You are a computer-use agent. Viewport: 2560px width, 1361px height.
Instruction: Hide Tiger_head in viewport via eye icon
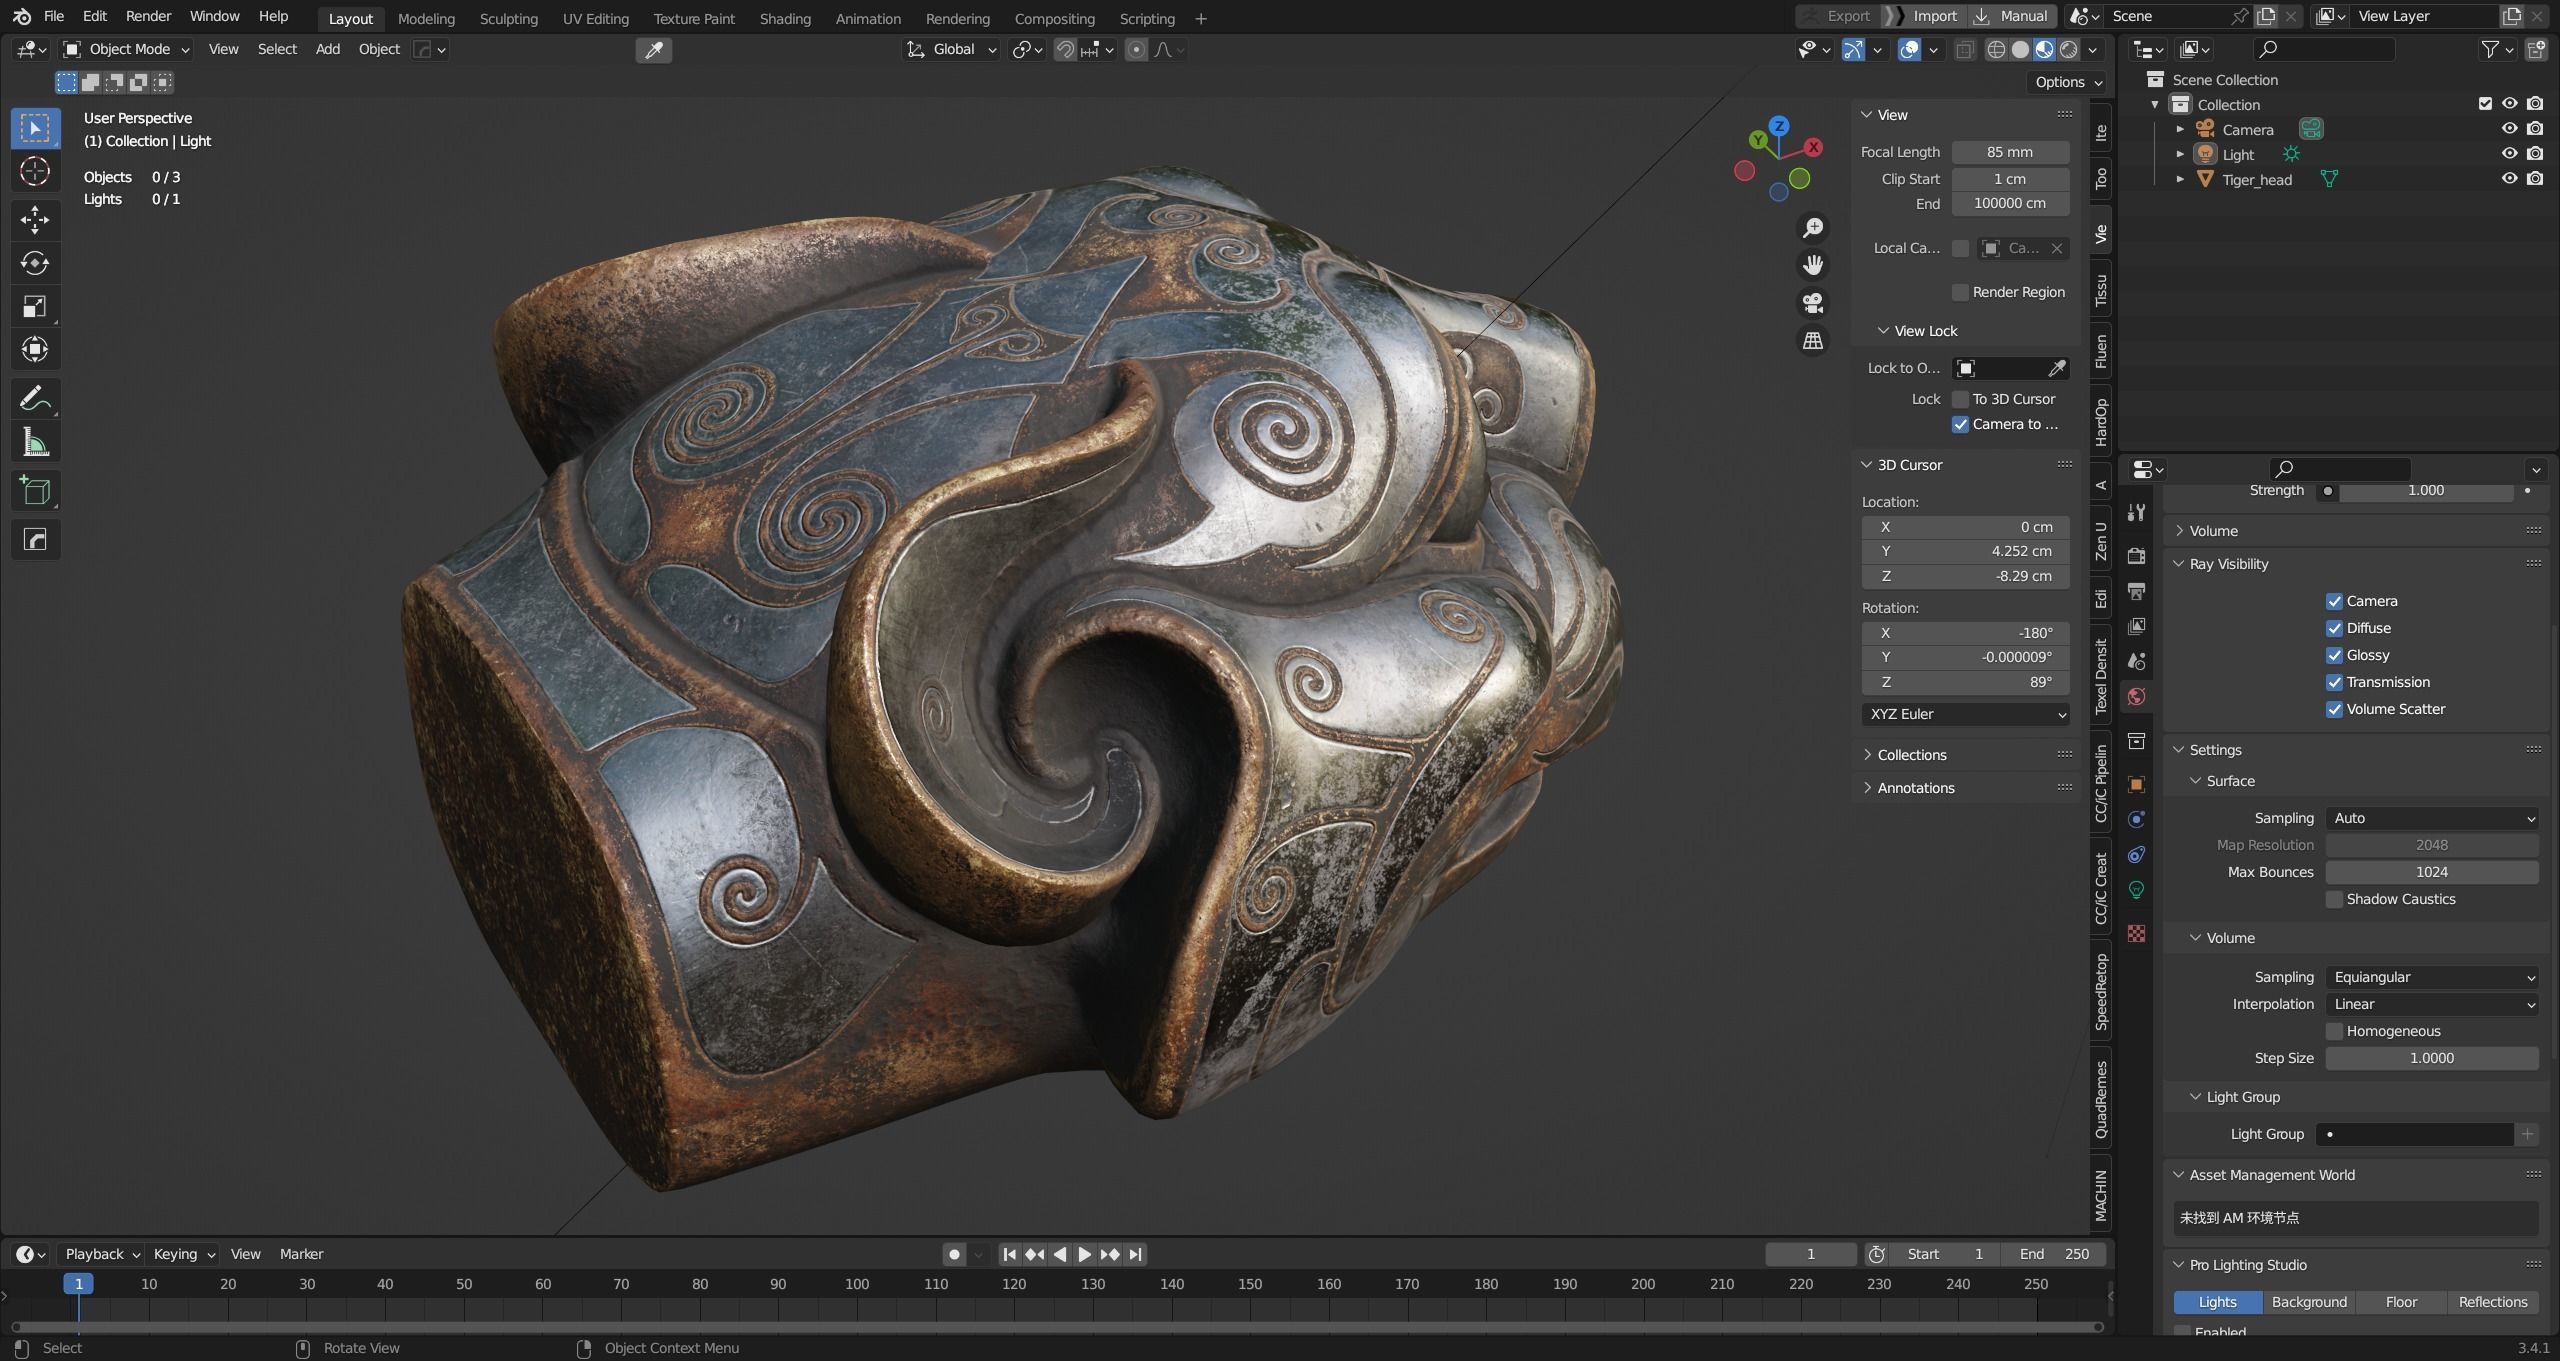(2509, 179)
